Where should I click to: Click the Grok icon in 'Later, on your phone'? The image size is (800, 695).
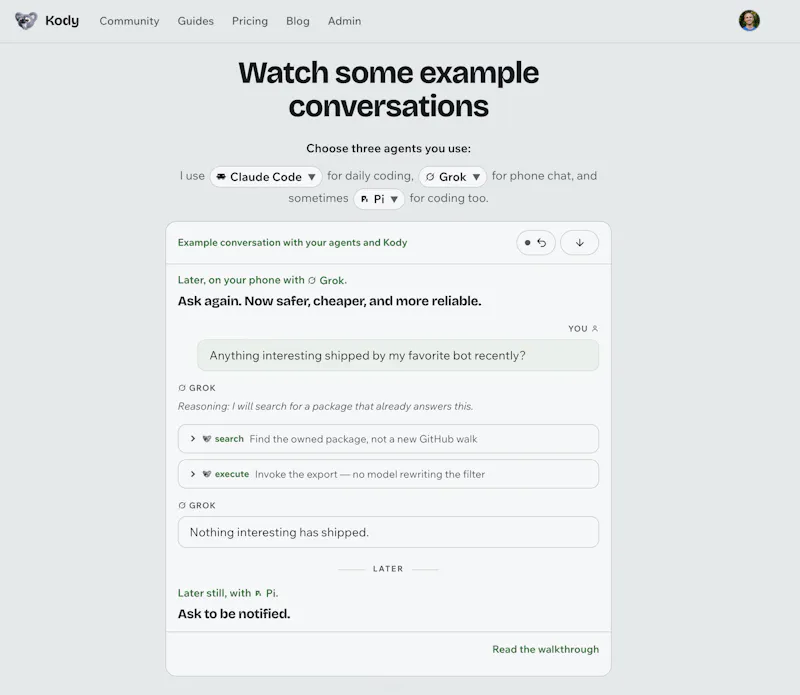click(312, 280)
